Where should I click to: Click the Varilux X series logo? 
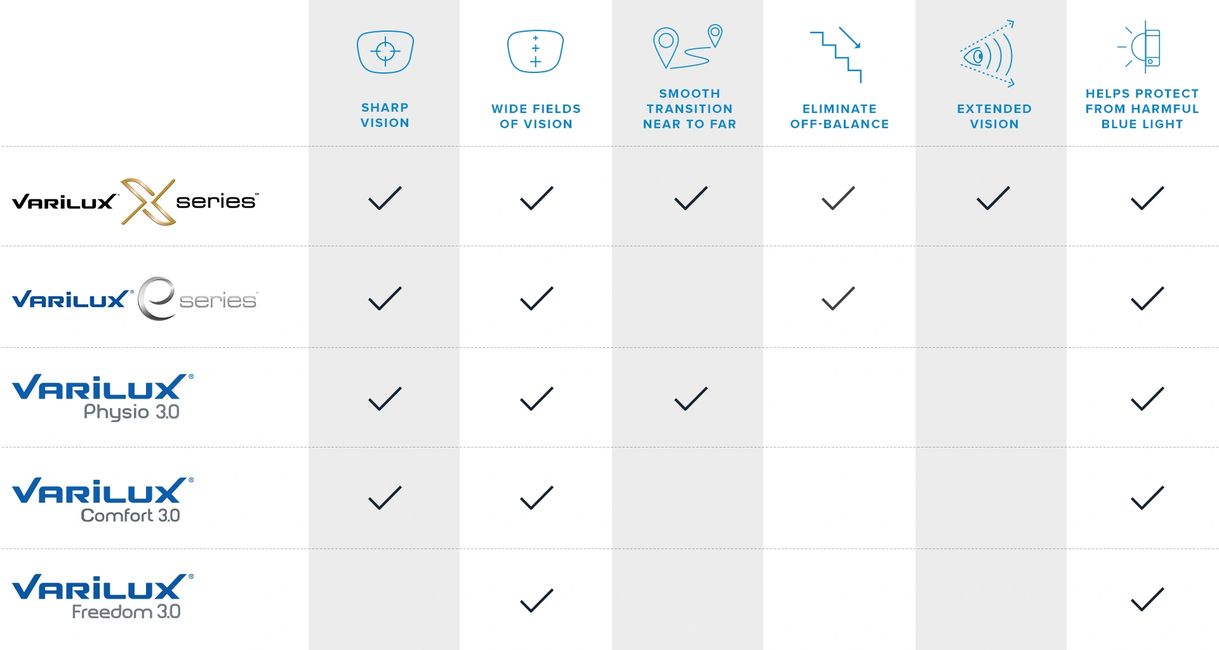(x=135, y=201)
